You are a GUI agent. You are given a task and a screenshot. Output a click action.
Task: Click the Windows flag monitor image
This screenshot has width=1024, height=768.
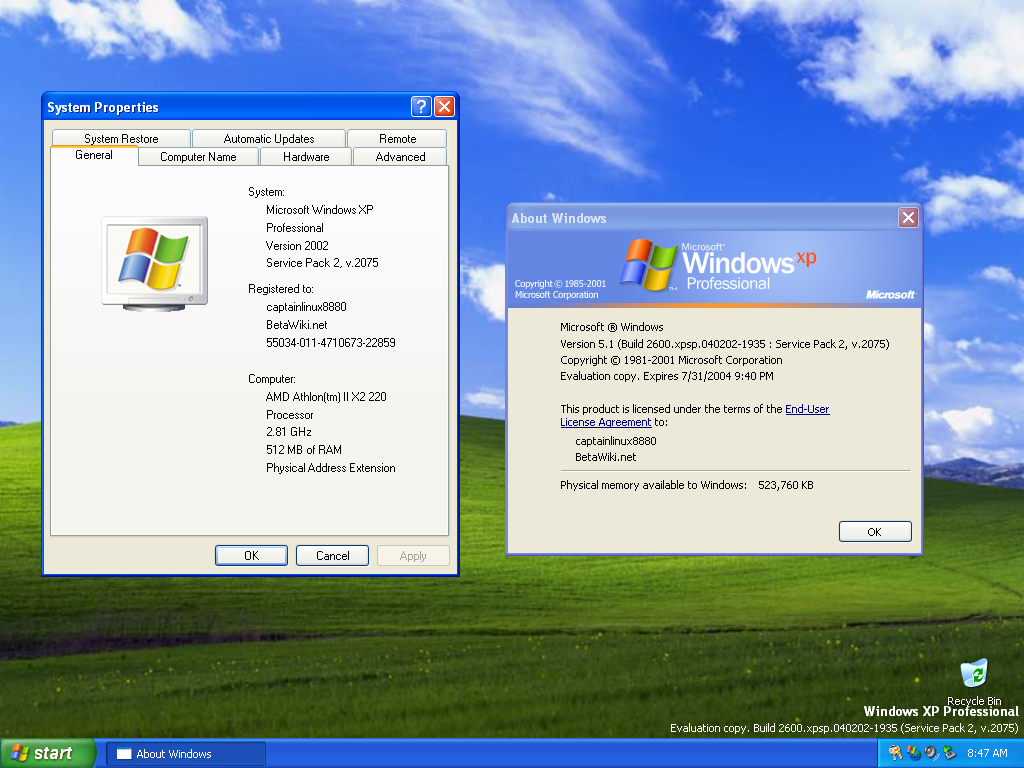coord(155,263)
